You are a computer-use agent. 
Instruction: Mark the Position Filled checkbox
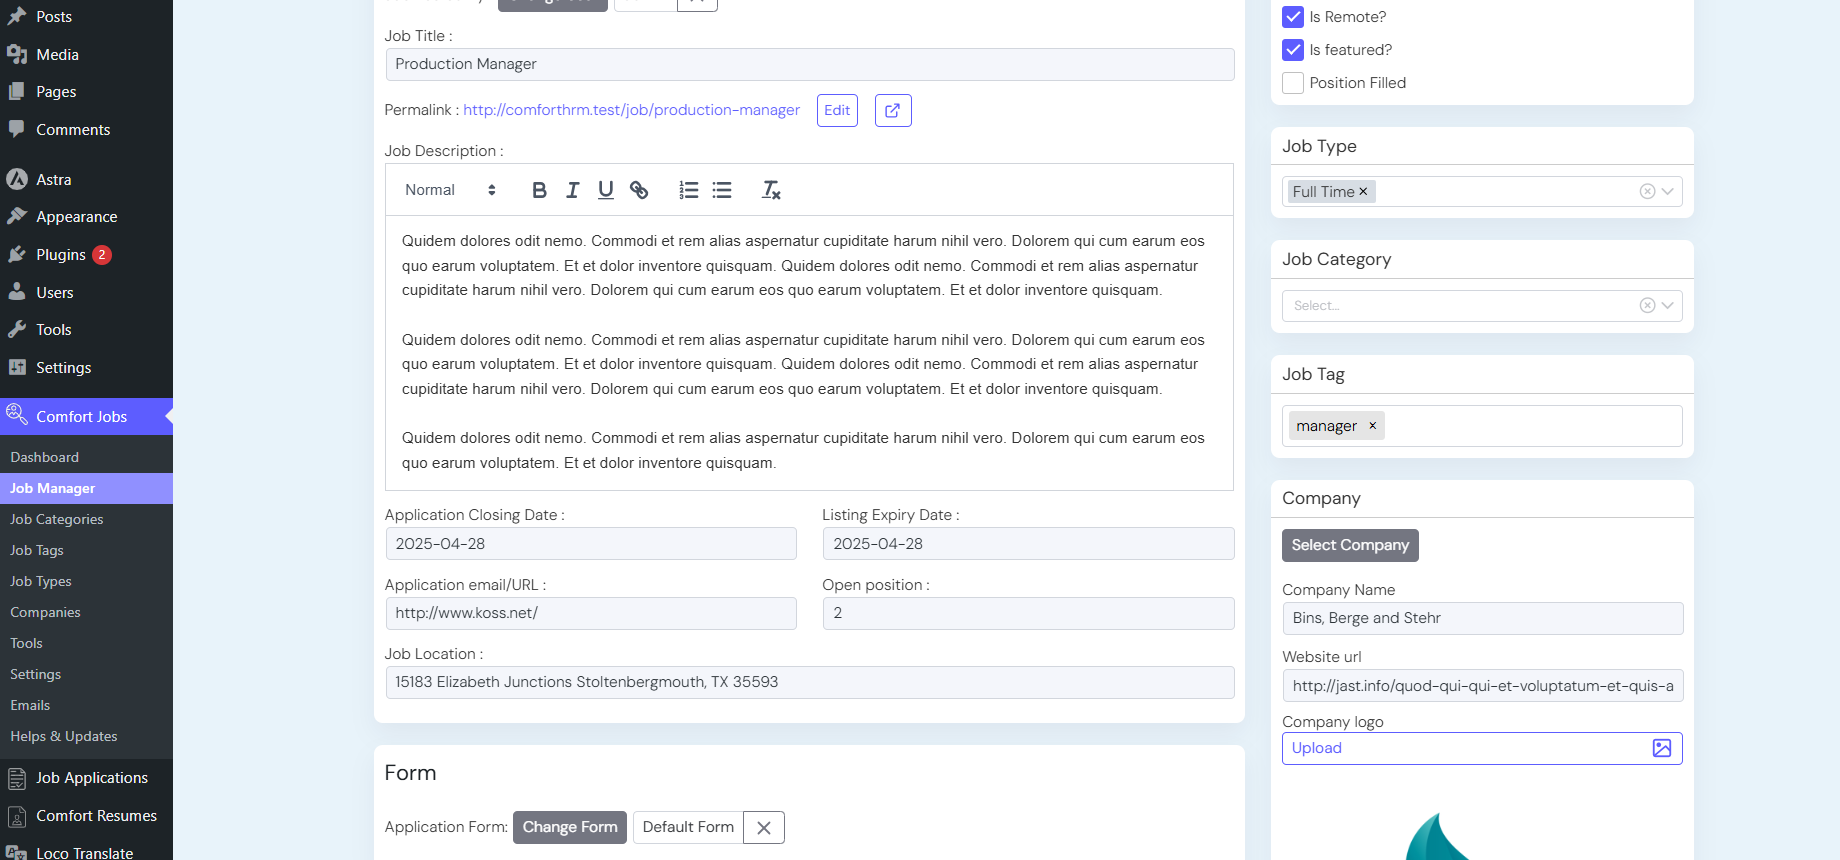(x=1293, y=83)
